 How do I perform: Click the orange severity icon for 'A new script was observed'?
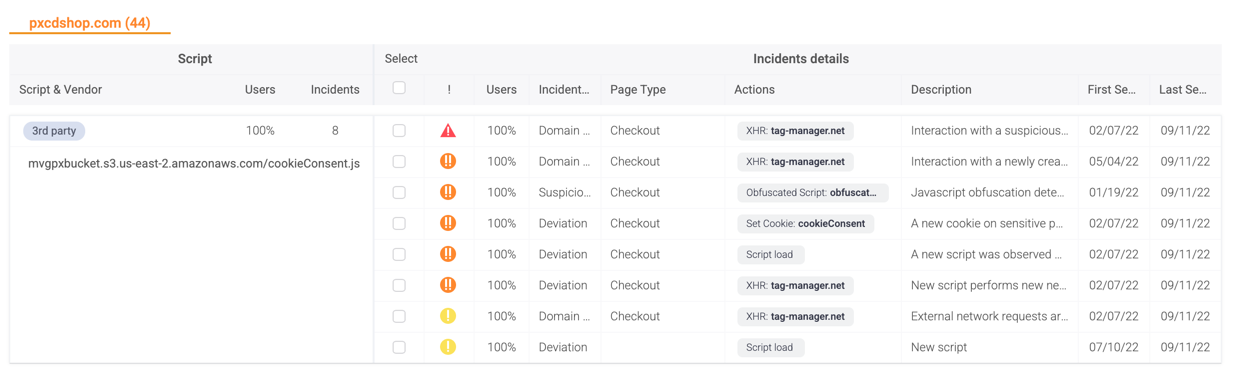coord(448,254)
